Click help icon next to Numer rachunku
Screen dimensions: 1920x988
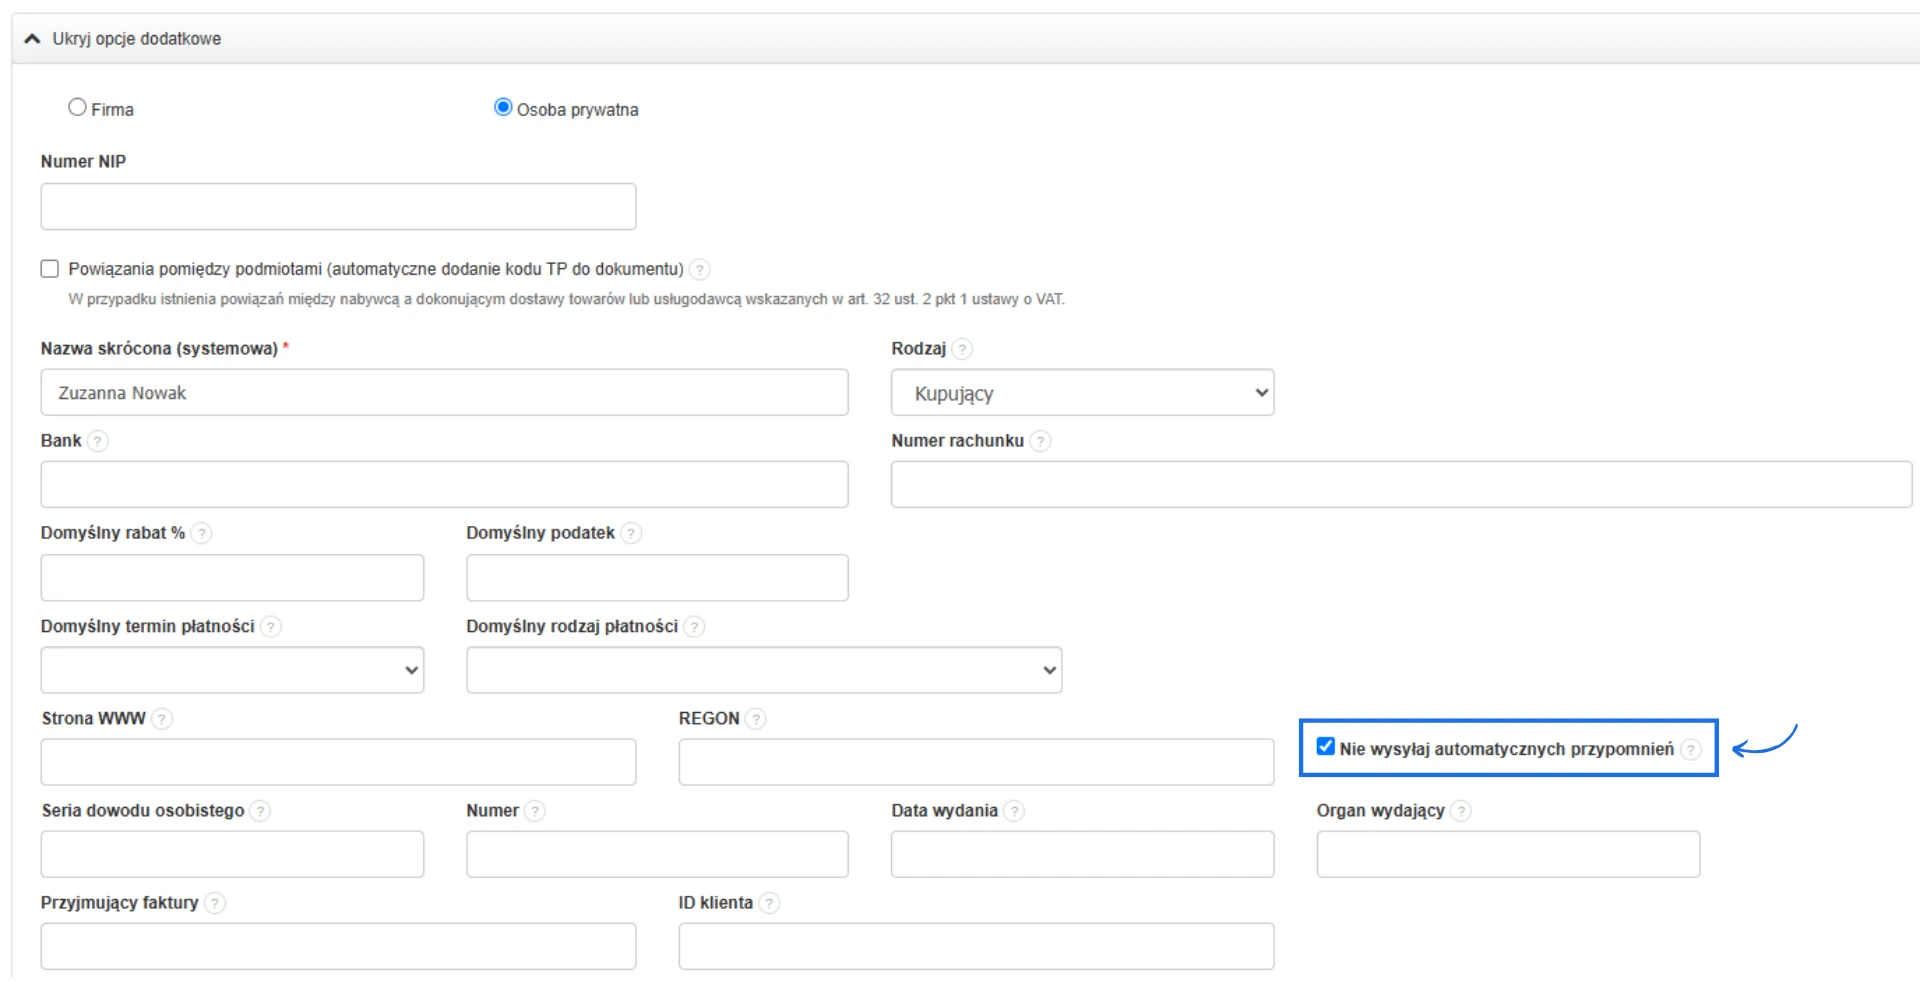point(1040,441)
